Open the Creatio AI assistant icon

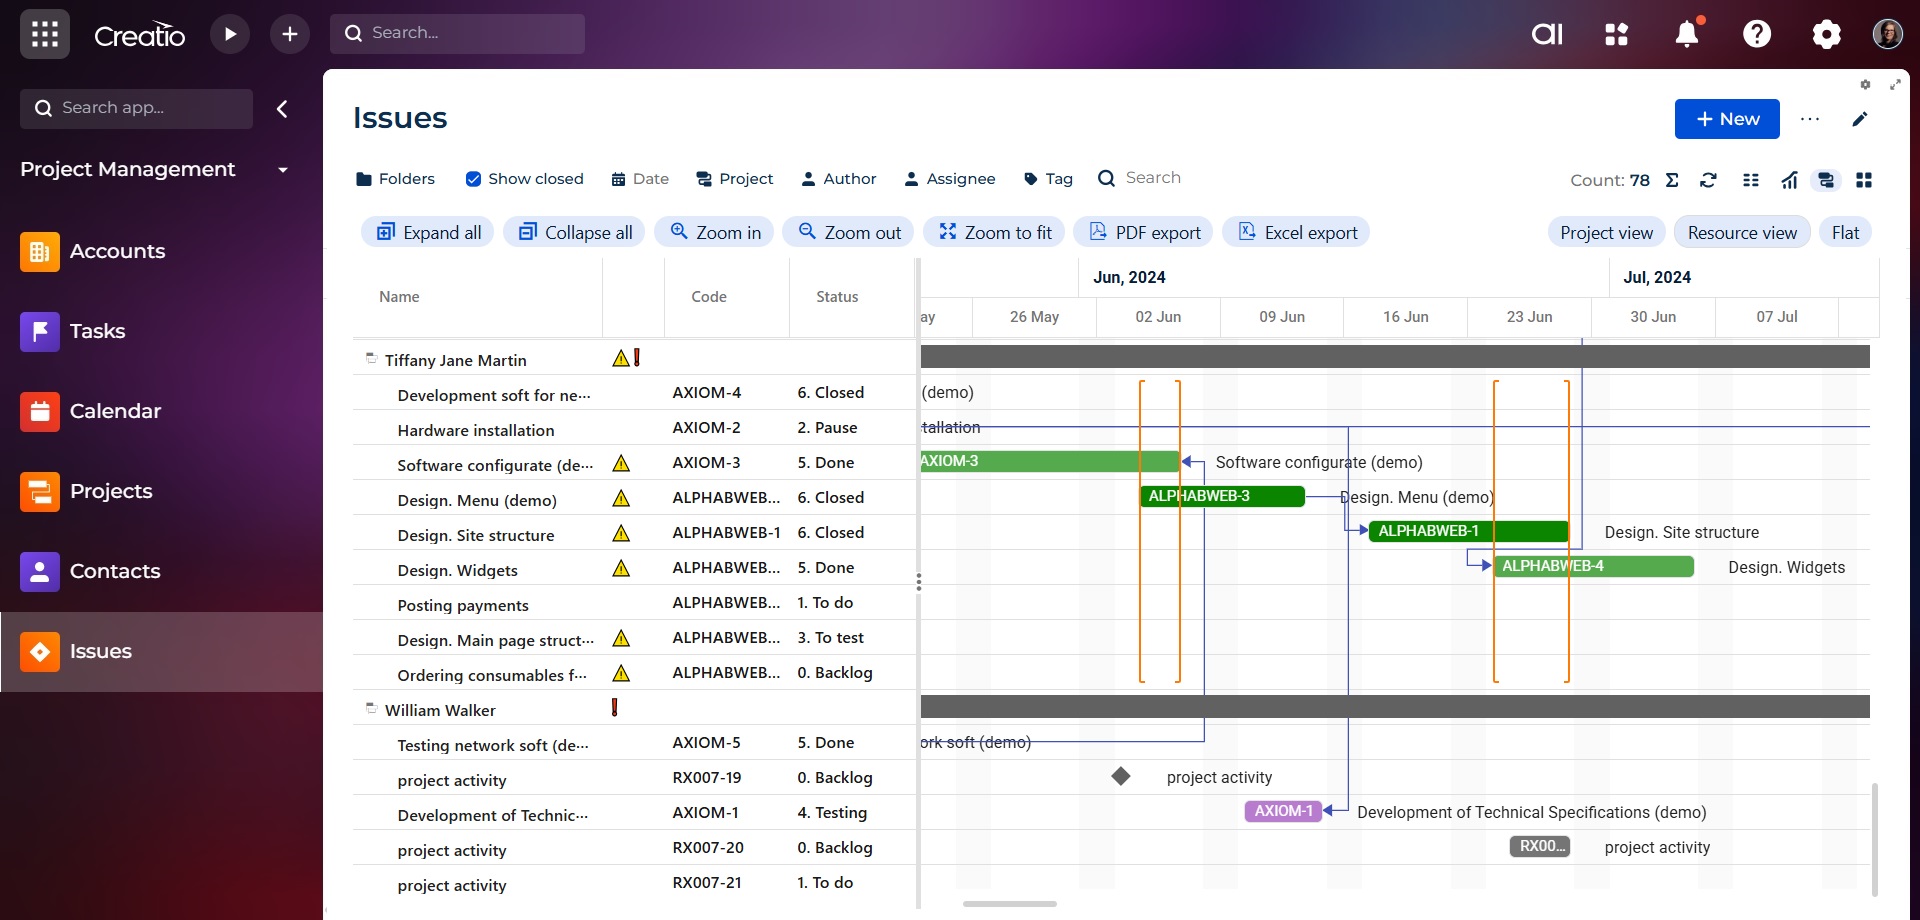click(x=1546, y=34)
